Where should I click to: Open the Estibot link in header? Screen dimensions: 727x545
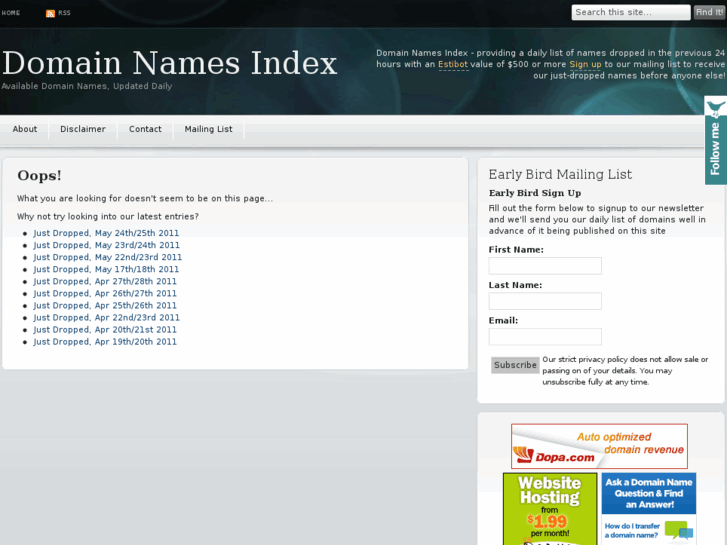pos(453,64)
